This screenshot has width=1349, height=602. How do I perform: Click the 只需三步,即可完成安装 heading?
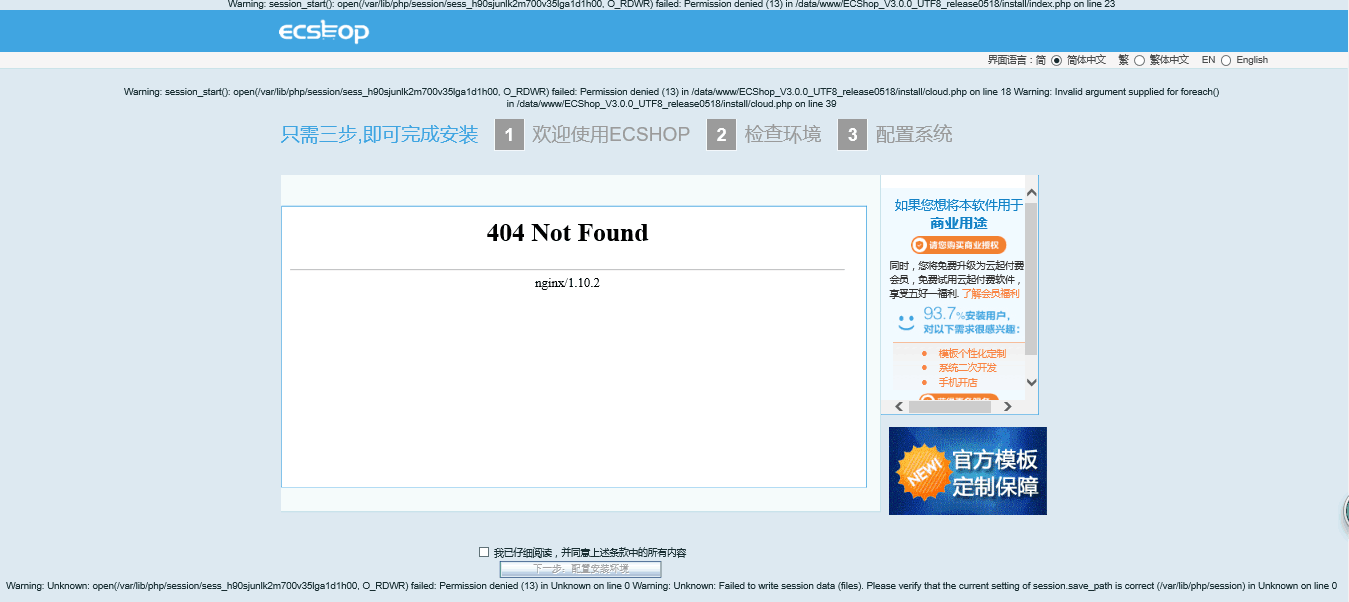(380, 135)
